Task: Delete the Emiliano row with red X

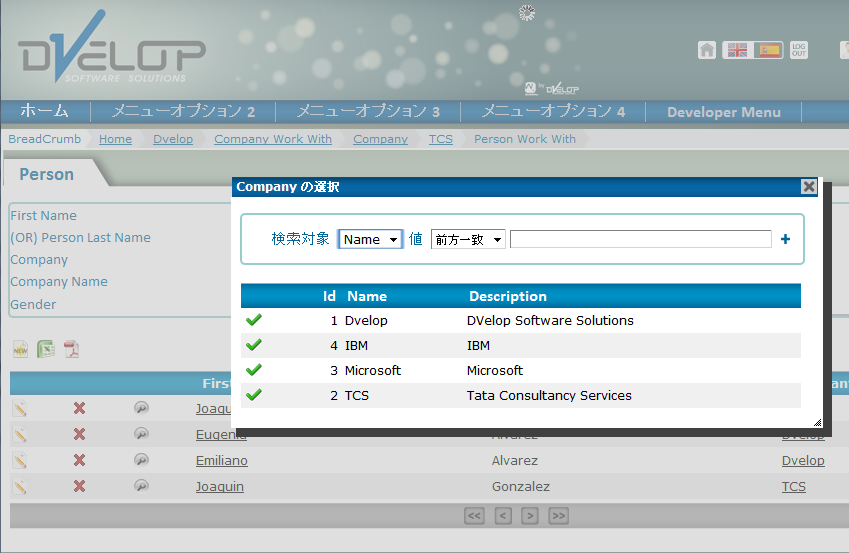Action: [80, 460]
